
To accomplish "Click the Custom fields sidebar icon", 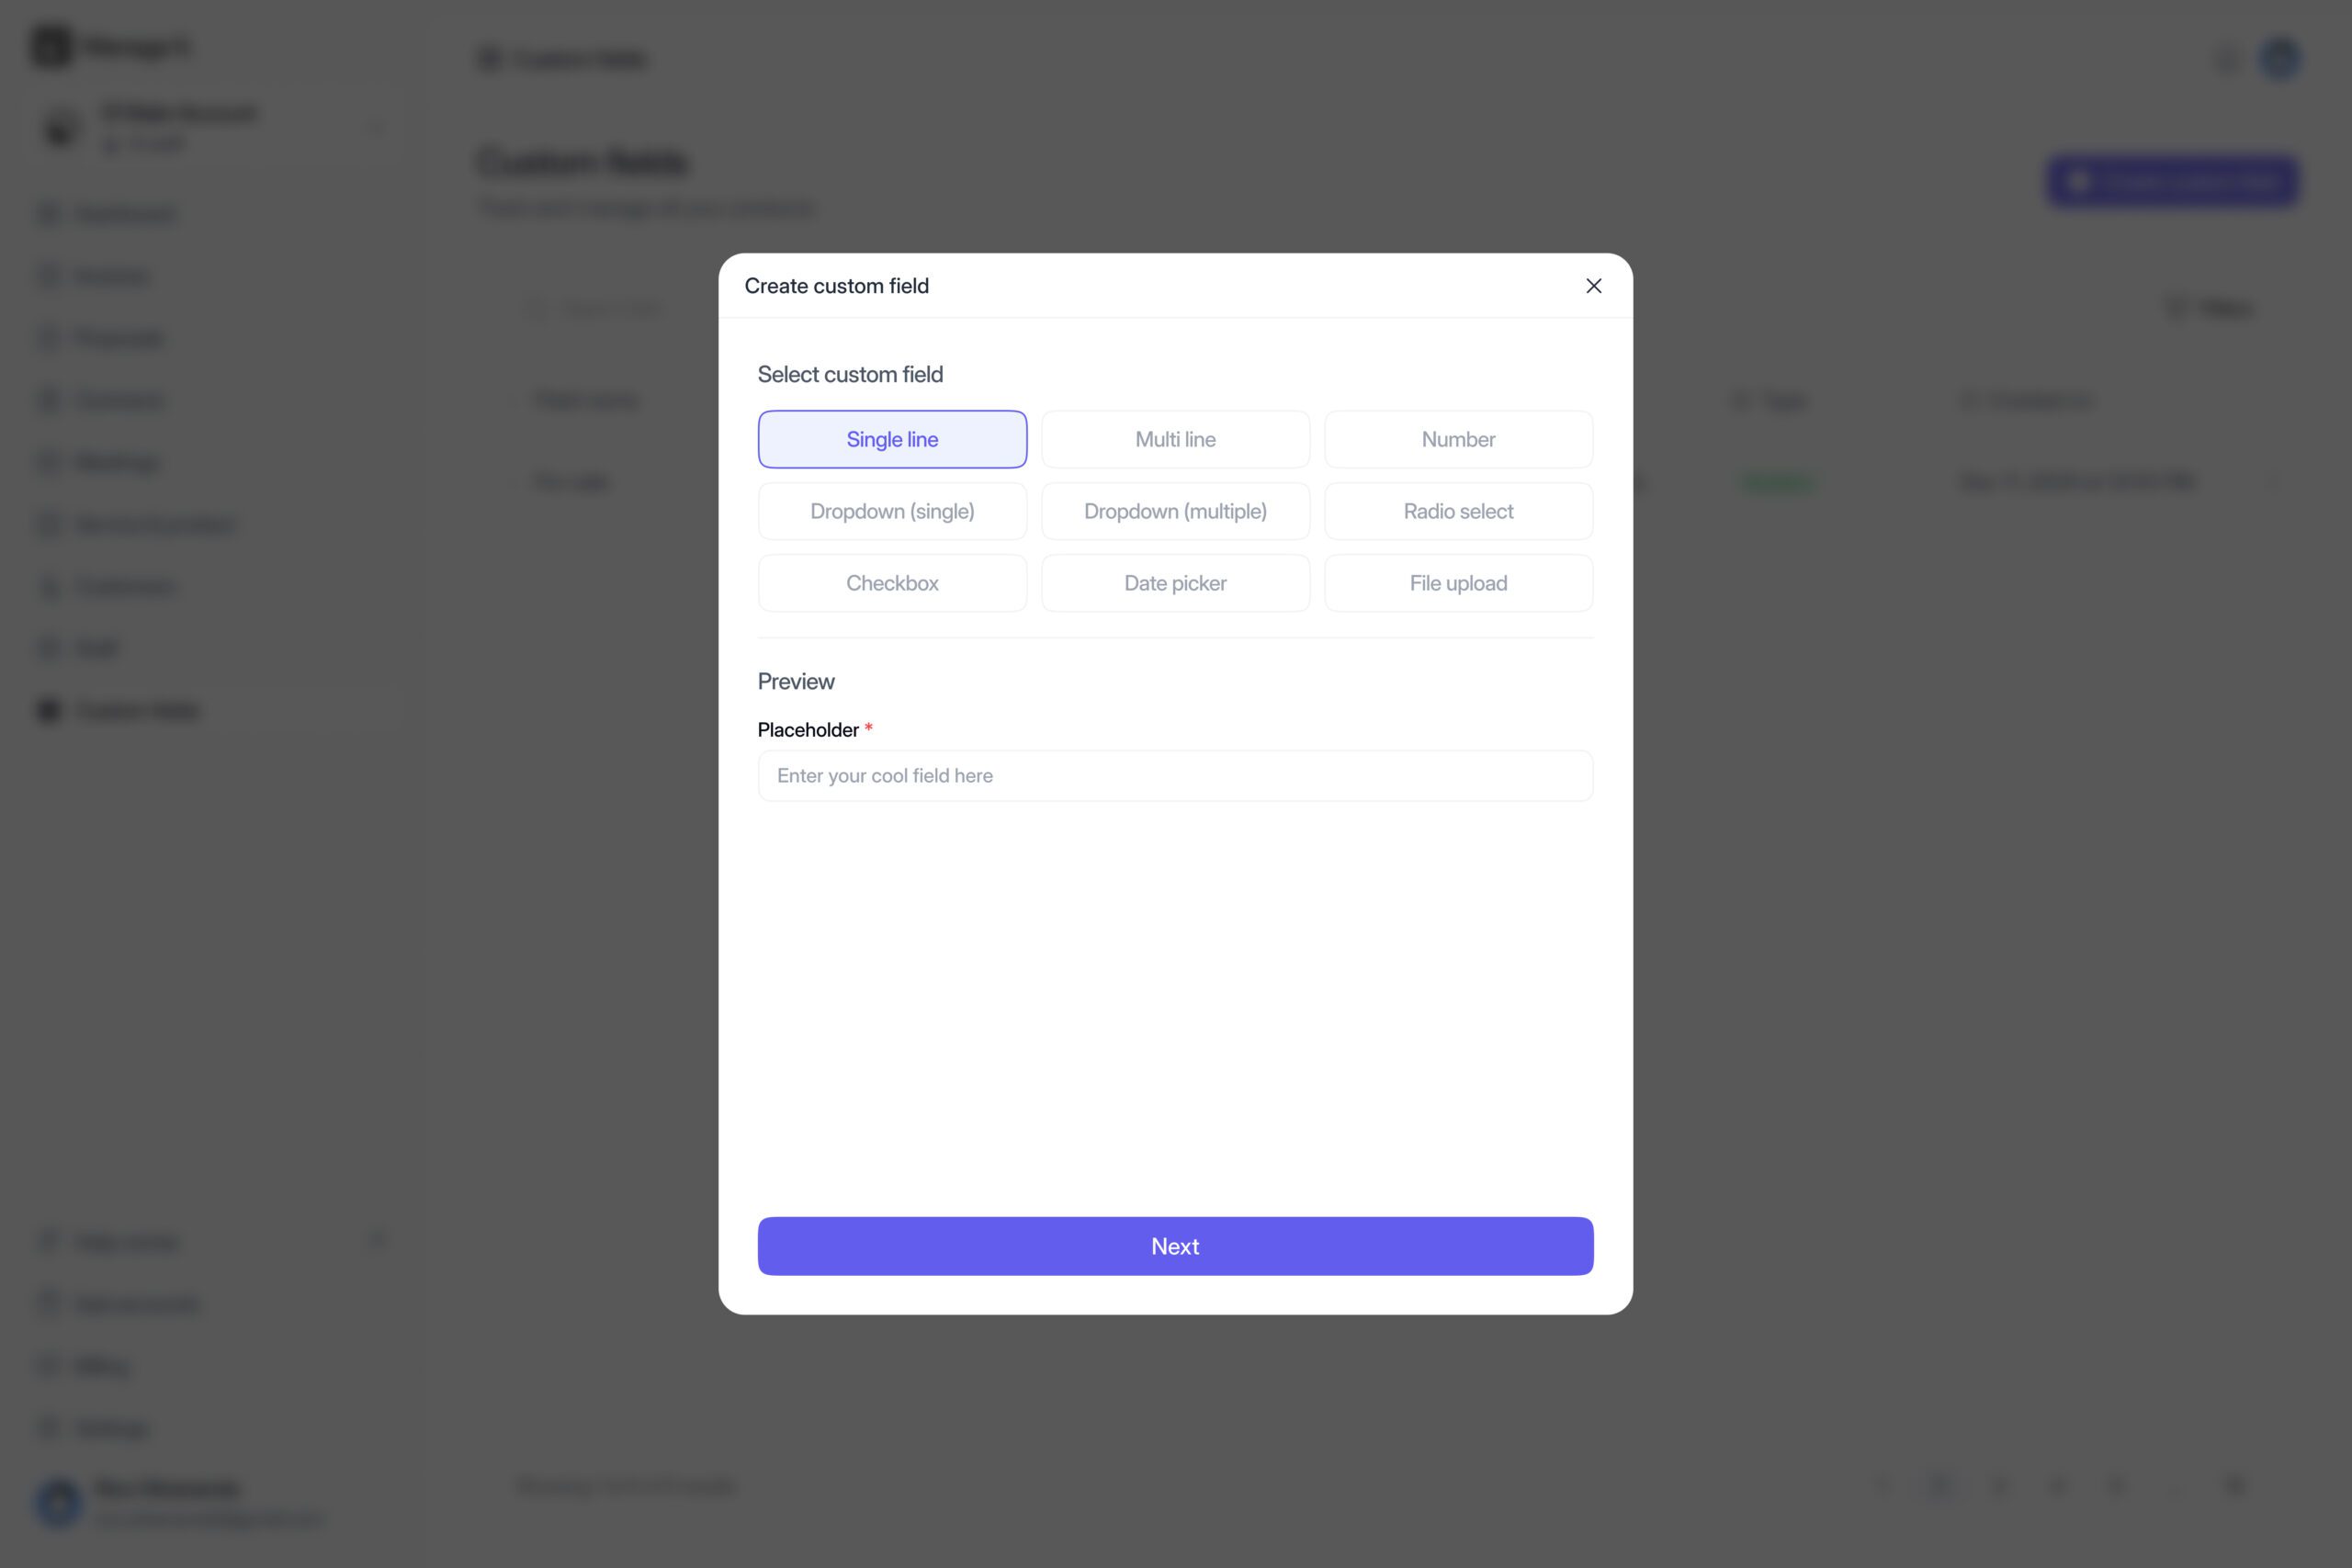I will (48, 710).
